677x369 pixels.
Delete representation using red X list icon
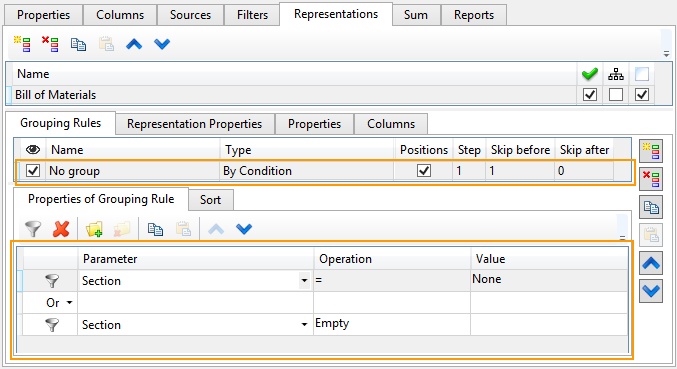pyautogui.click(x=50, y=44)
